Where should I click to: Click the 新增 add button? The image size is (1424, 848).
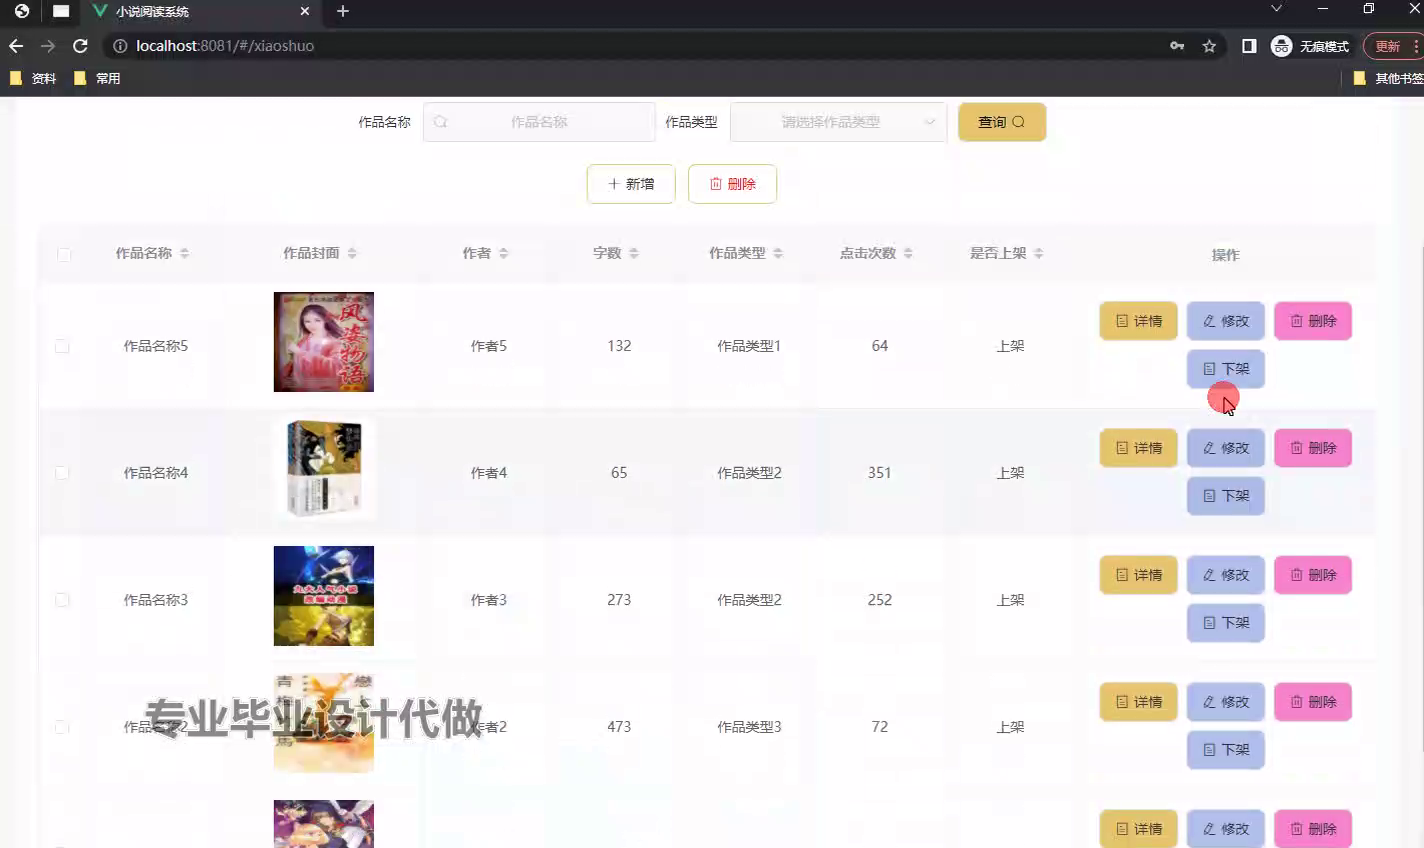(631, 184)
